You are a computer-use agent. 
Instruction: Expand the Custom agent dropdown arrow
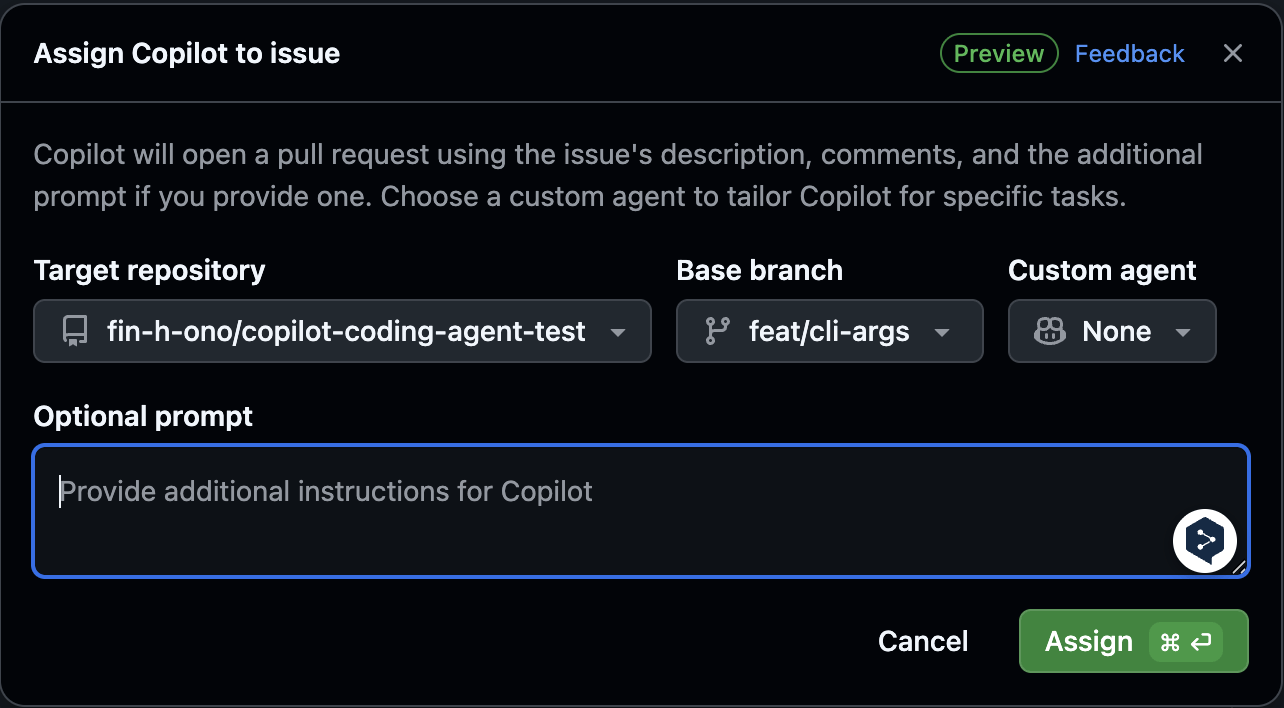click(x=1183, y=332)
